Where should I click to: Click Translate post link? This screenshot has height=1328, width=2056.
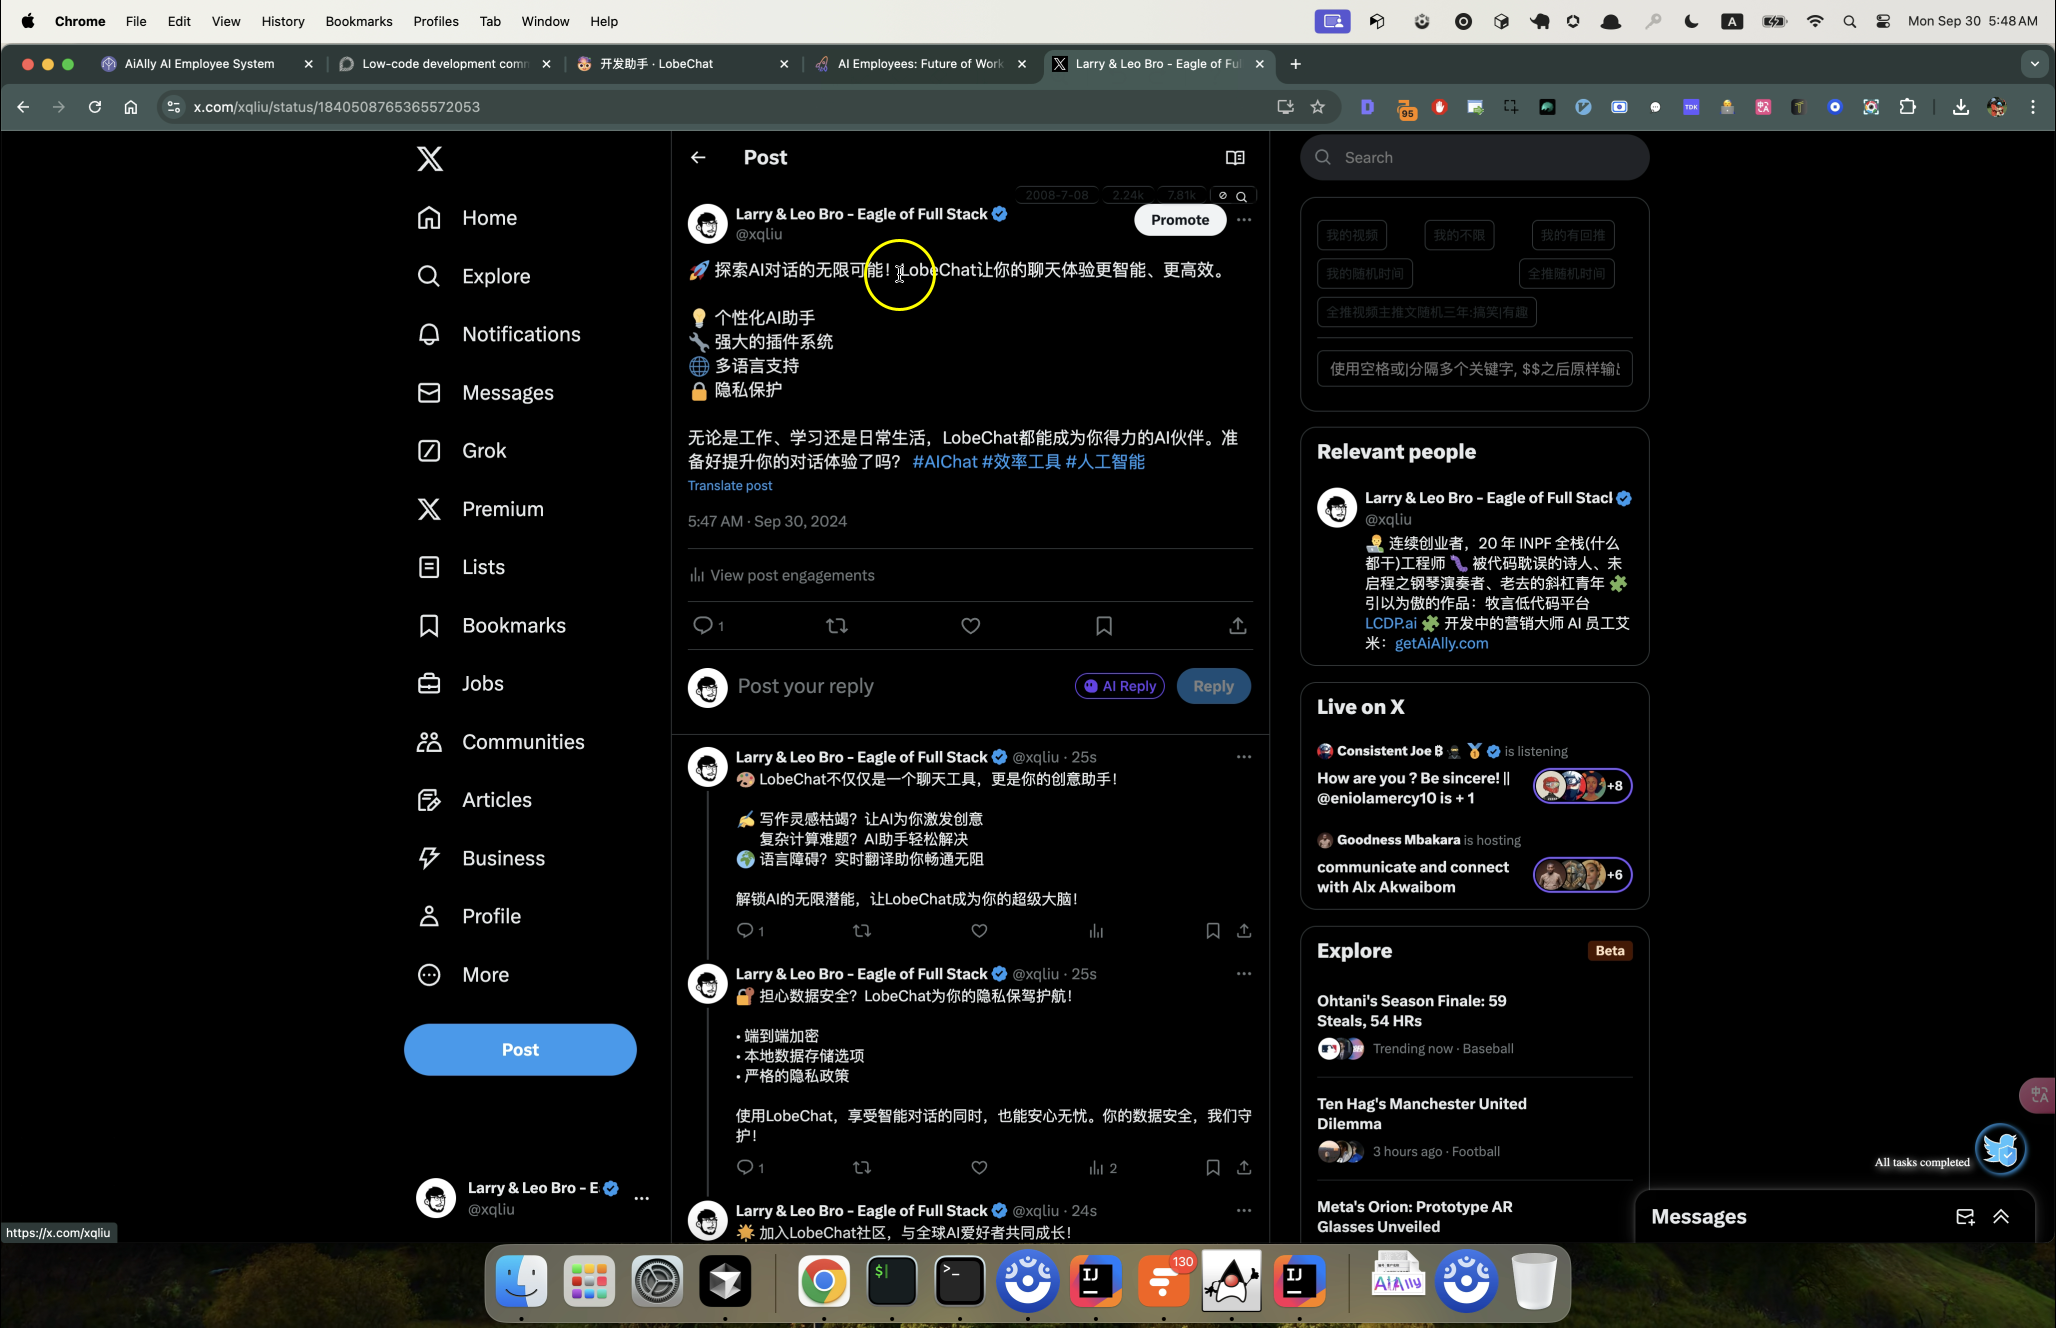pos(730,485)
